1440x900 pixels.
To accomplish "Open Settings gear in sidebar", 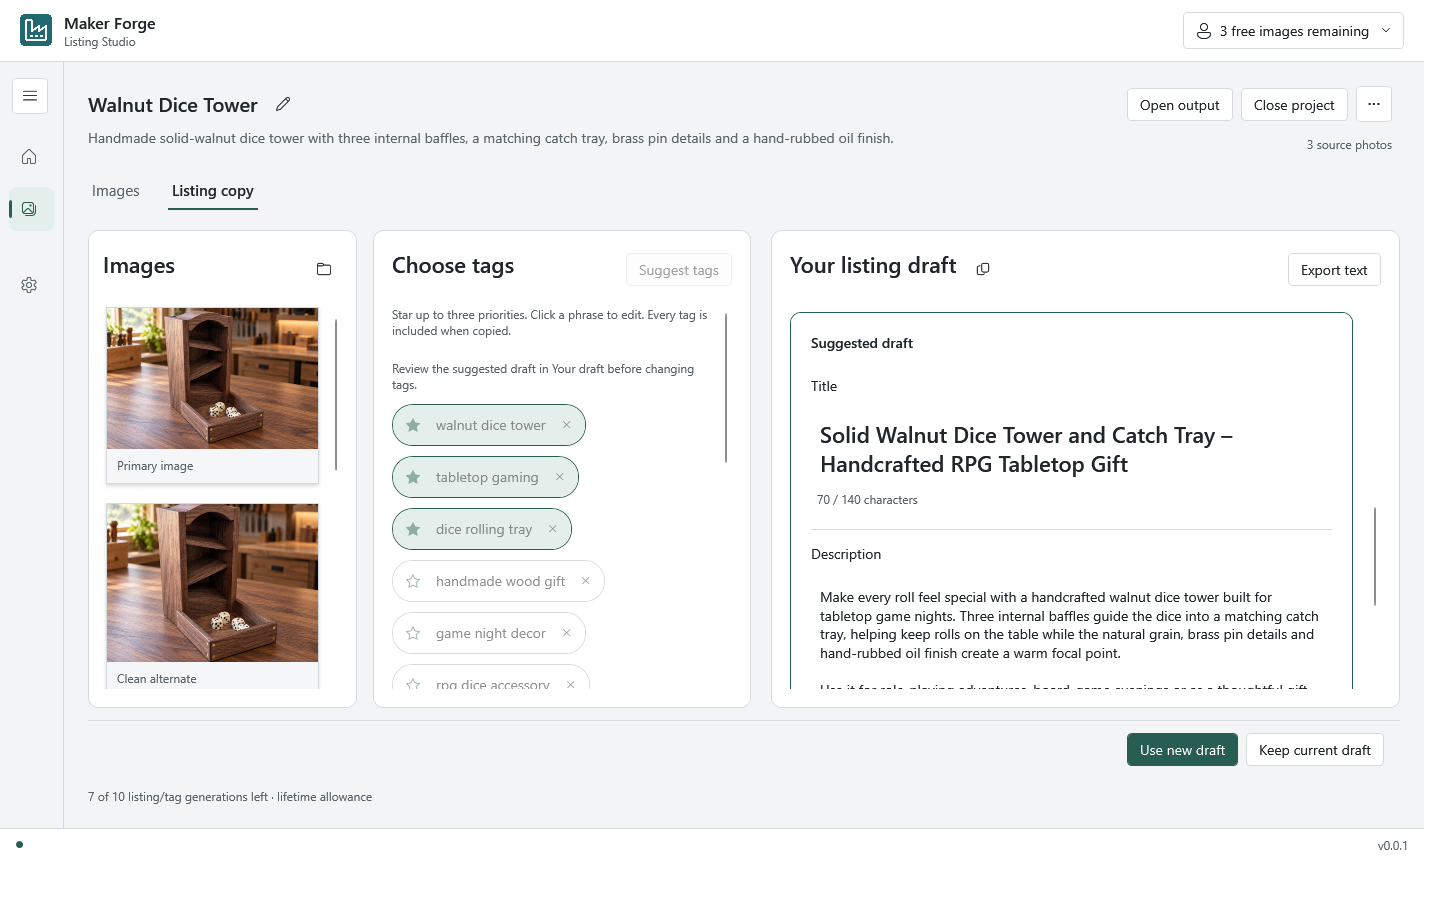I will tap(29, 285).
